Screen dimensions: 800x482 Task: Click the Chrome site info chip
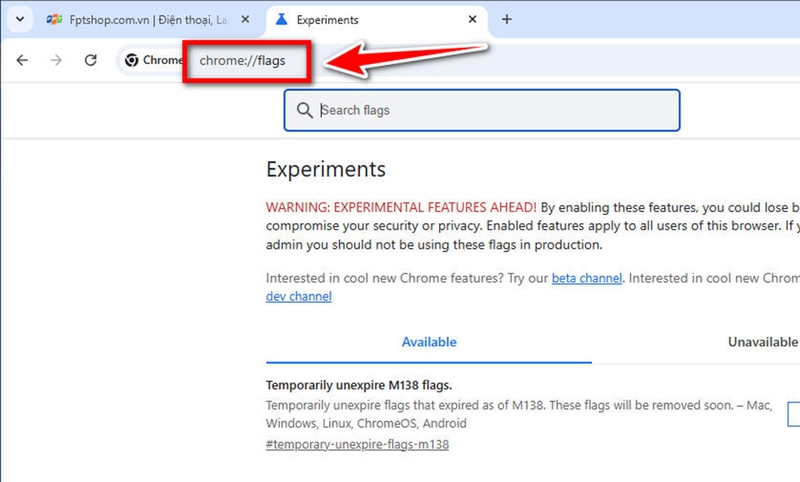pos(153,60)
